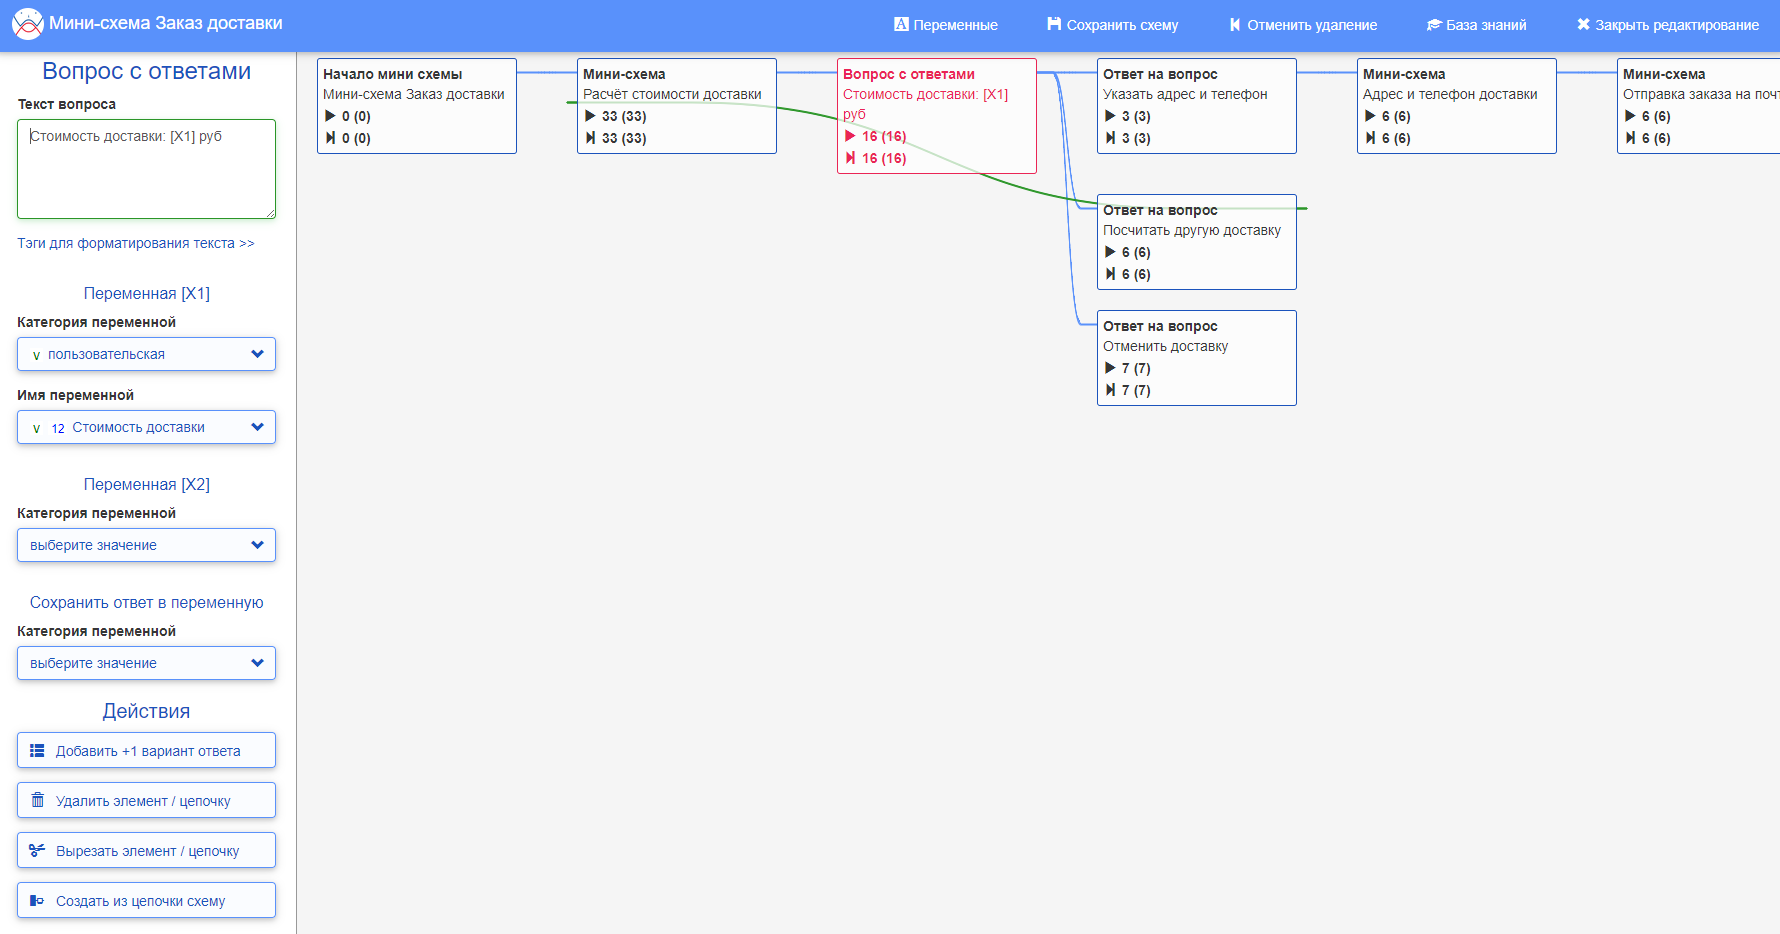Click Вырезать элемент / цепочку button
Screen dimensions: 1780x934
point(146,851)
